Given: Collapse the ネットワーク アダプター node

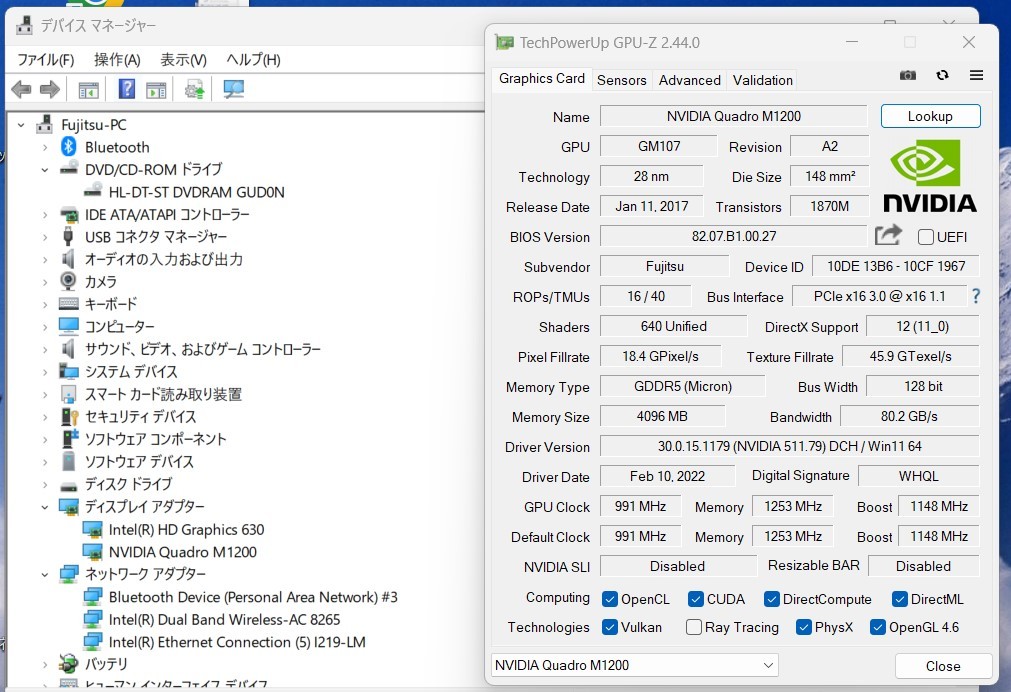Looking at the screenshot, I should point(44,575).
